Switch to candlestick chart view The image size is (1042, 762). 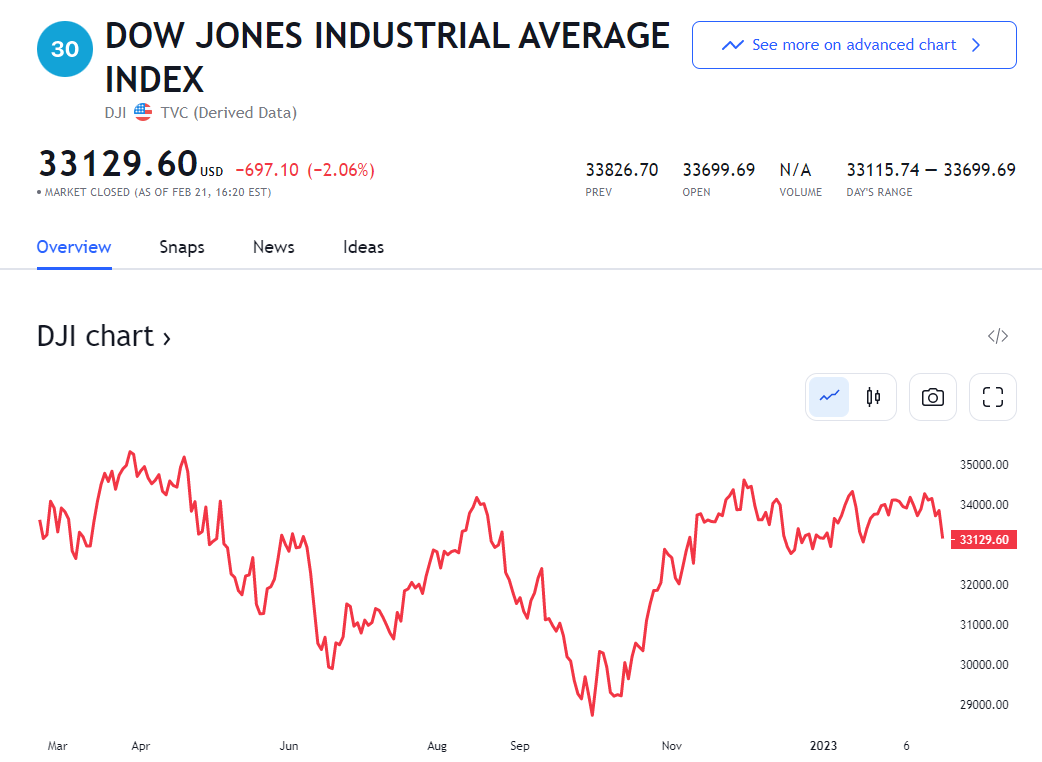coord(873,397)
